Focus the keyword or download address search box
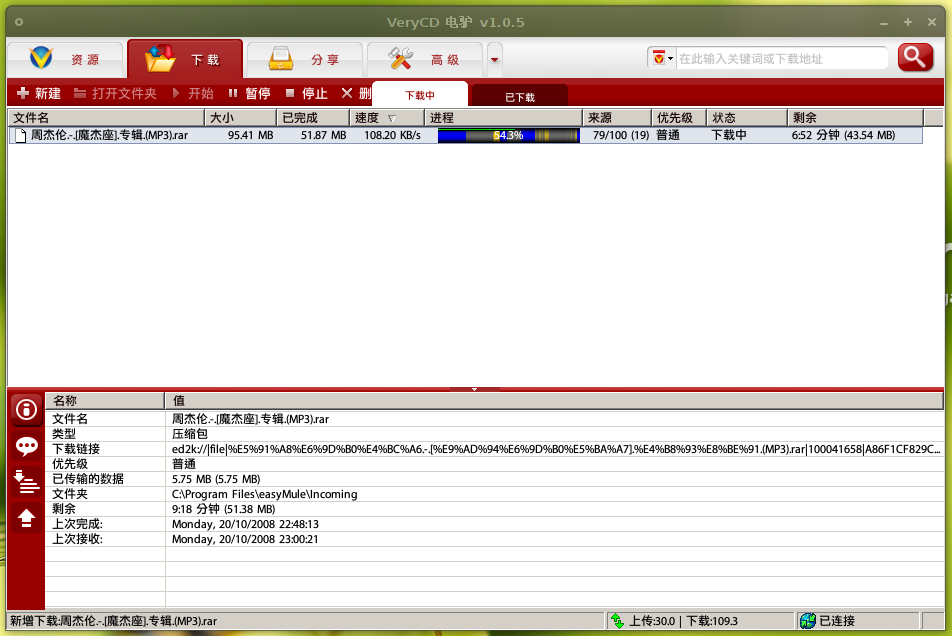Screen dimensions: 952x636 [x=781, y=58]
